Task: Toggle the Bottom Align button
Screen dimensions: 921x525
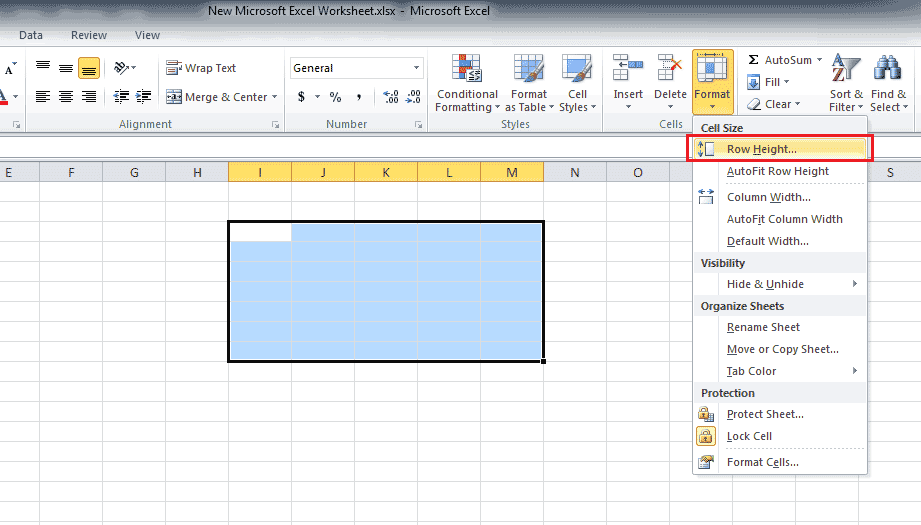Action: click(89, 68)
